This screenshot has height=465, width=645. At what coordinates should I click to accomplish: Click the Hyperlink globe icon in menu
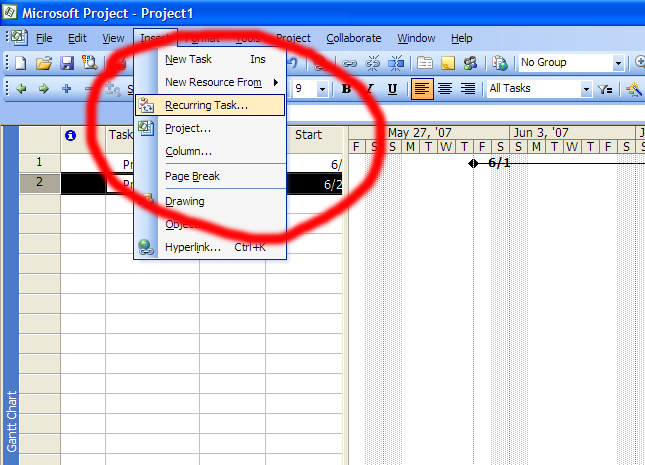click(x=146, y=247)
